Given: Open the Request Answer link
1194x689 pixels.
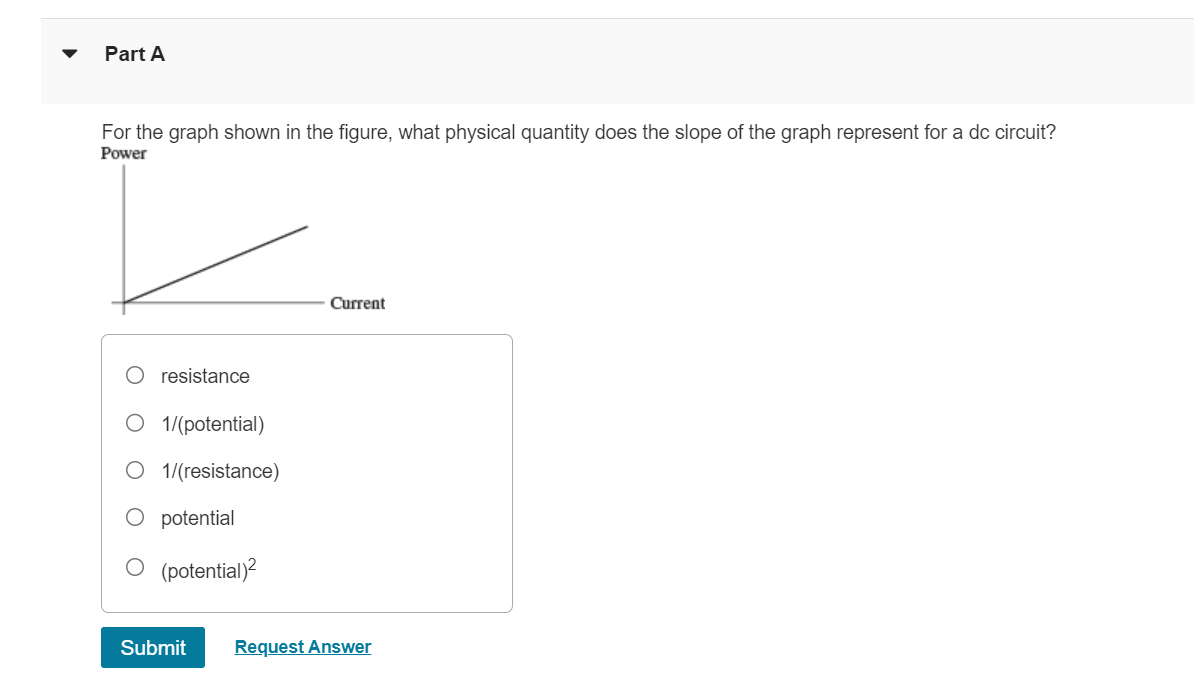Looking at the screenshot, I should click(302, 647).
